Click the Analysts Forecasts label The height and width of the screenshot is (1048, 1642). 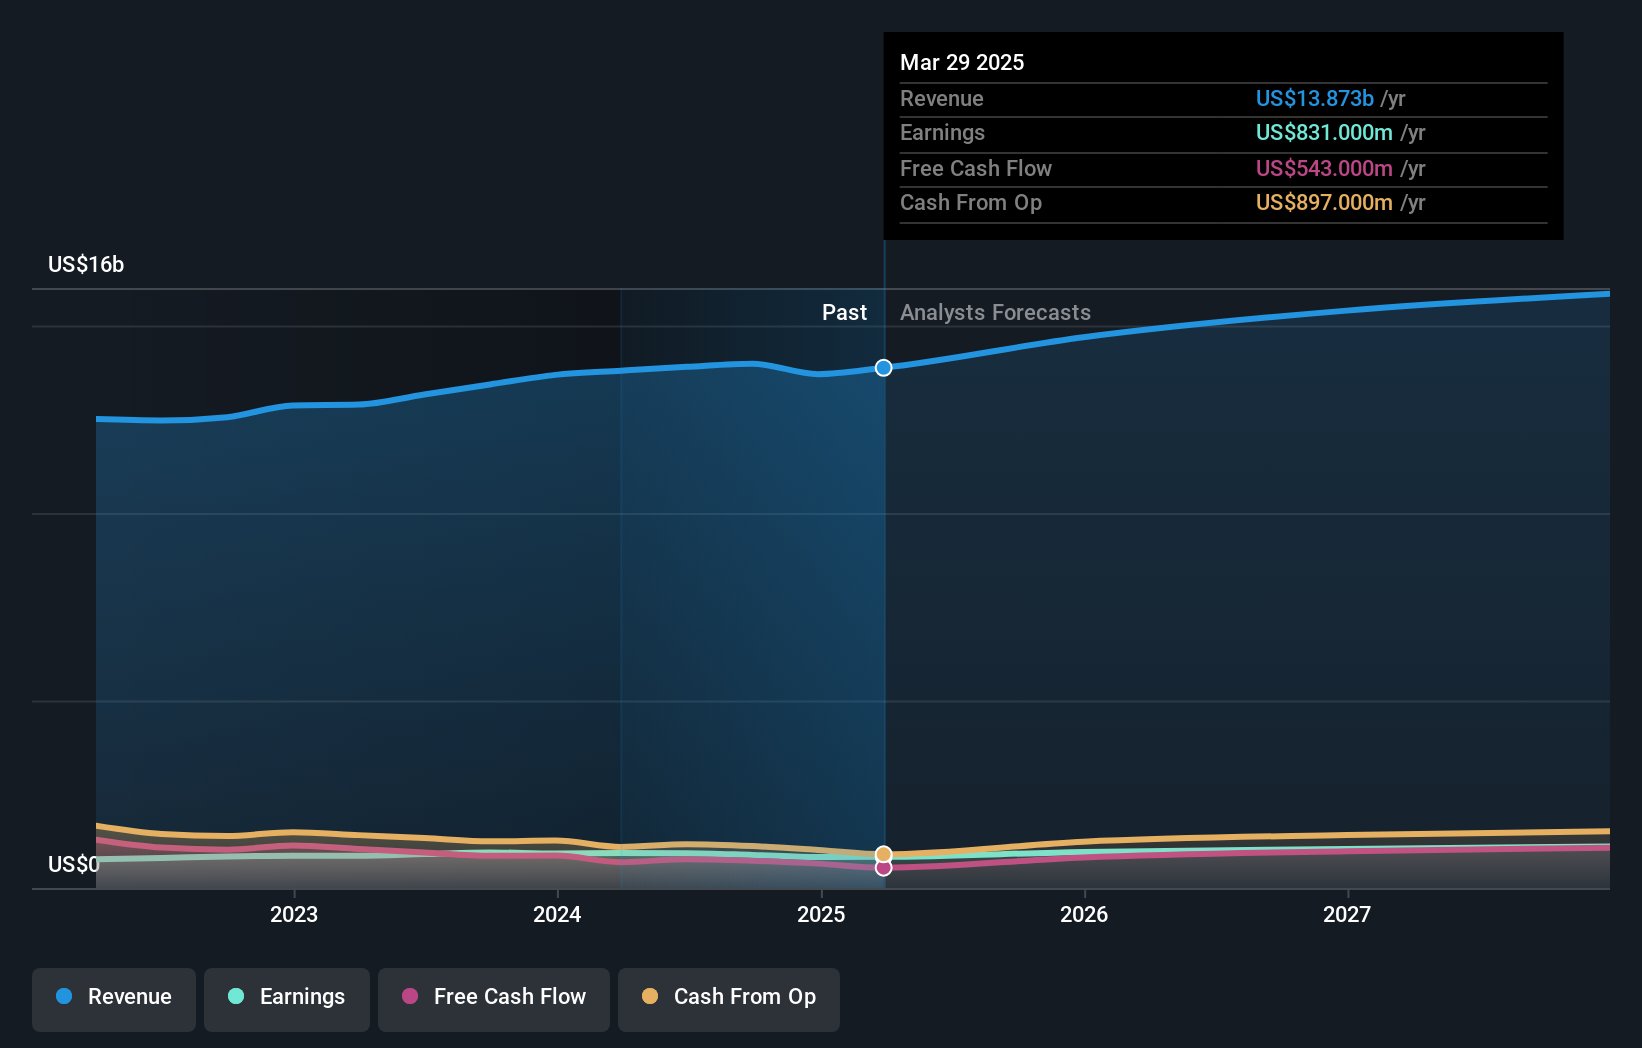pos(995,312)
